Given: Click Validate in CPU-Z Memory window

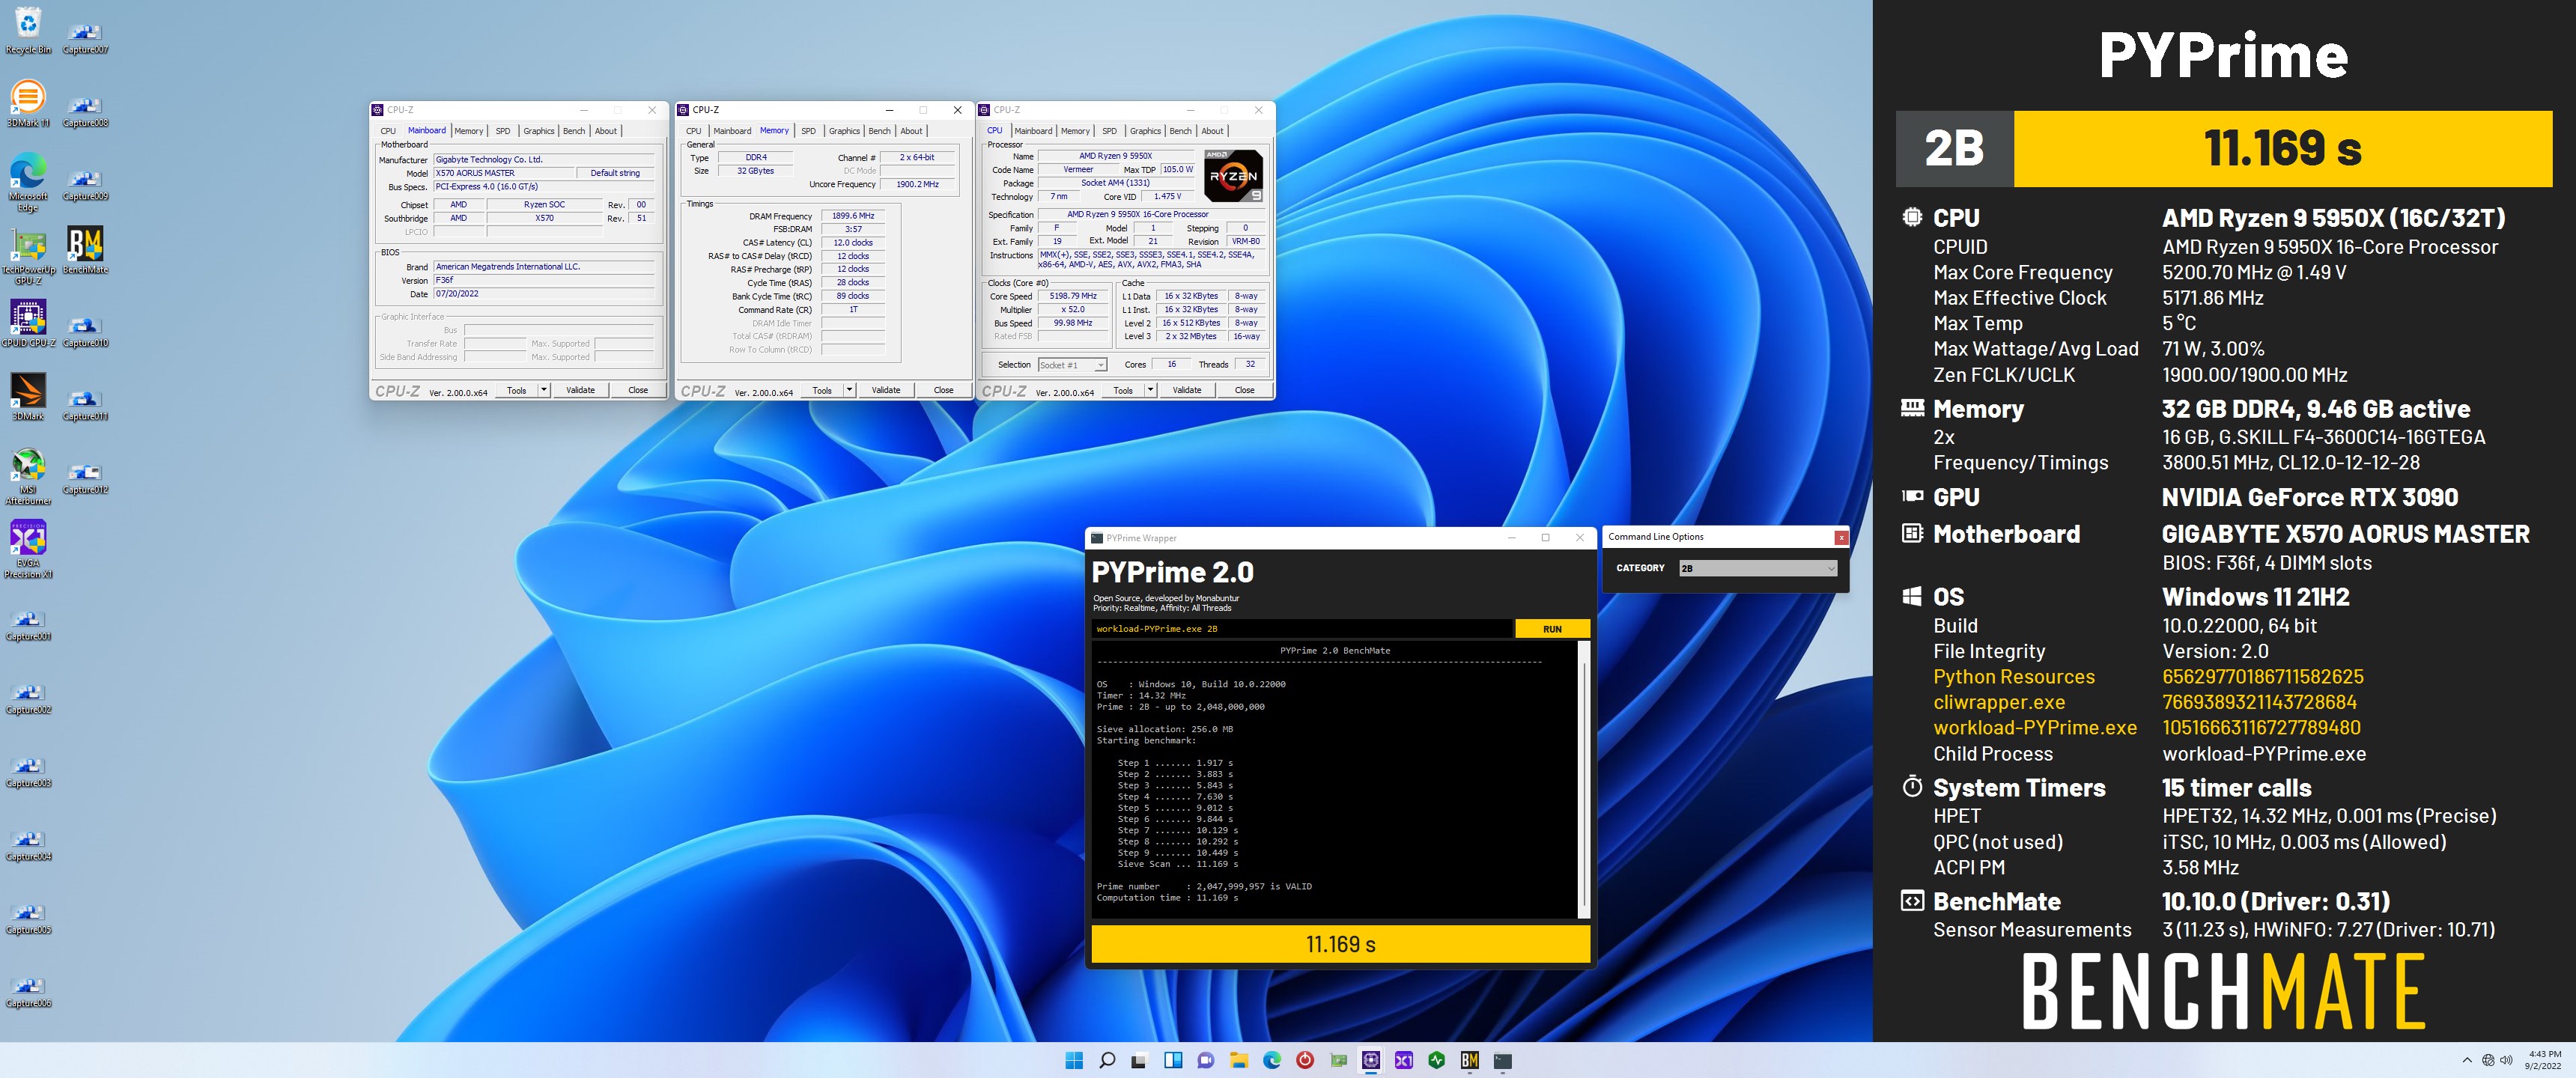Looking at the screenshot, I should point(886,390).
